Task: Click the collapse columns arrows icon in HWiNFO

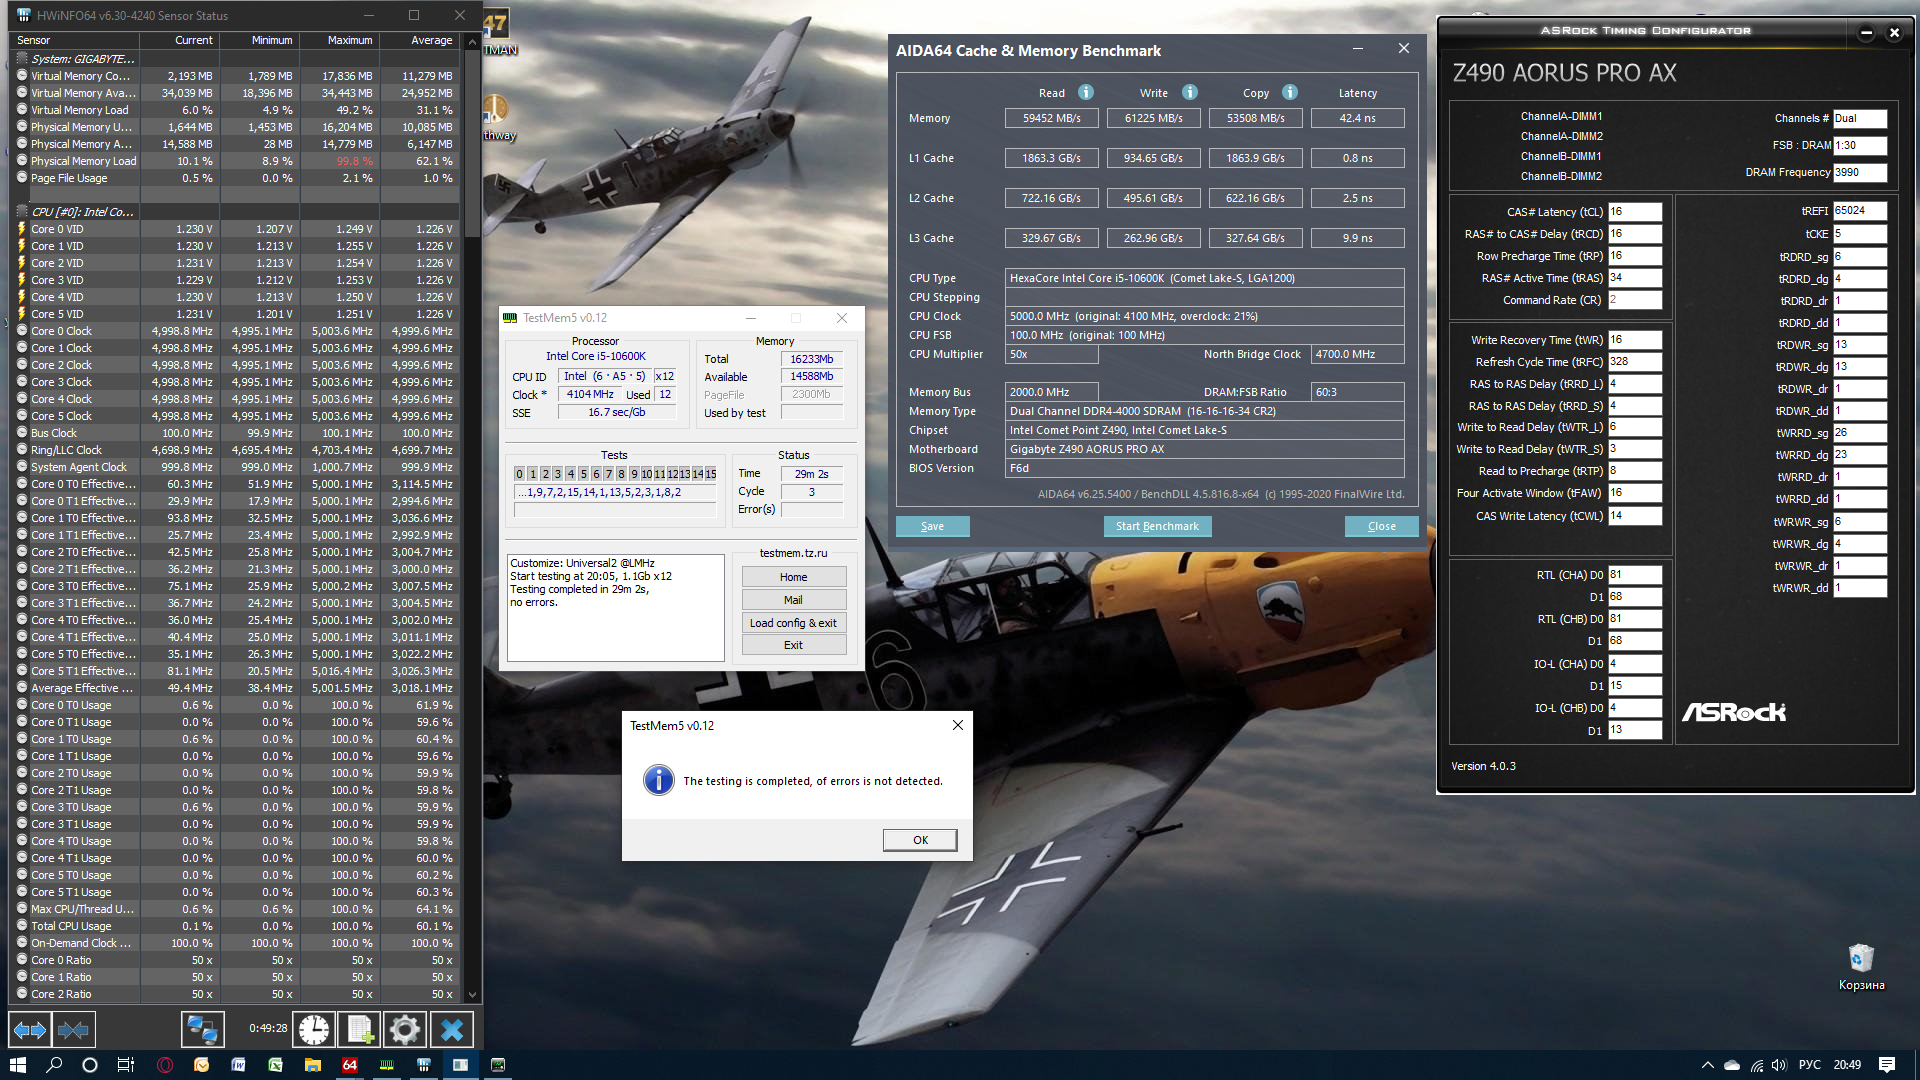Action: [x=73, y=1030]
